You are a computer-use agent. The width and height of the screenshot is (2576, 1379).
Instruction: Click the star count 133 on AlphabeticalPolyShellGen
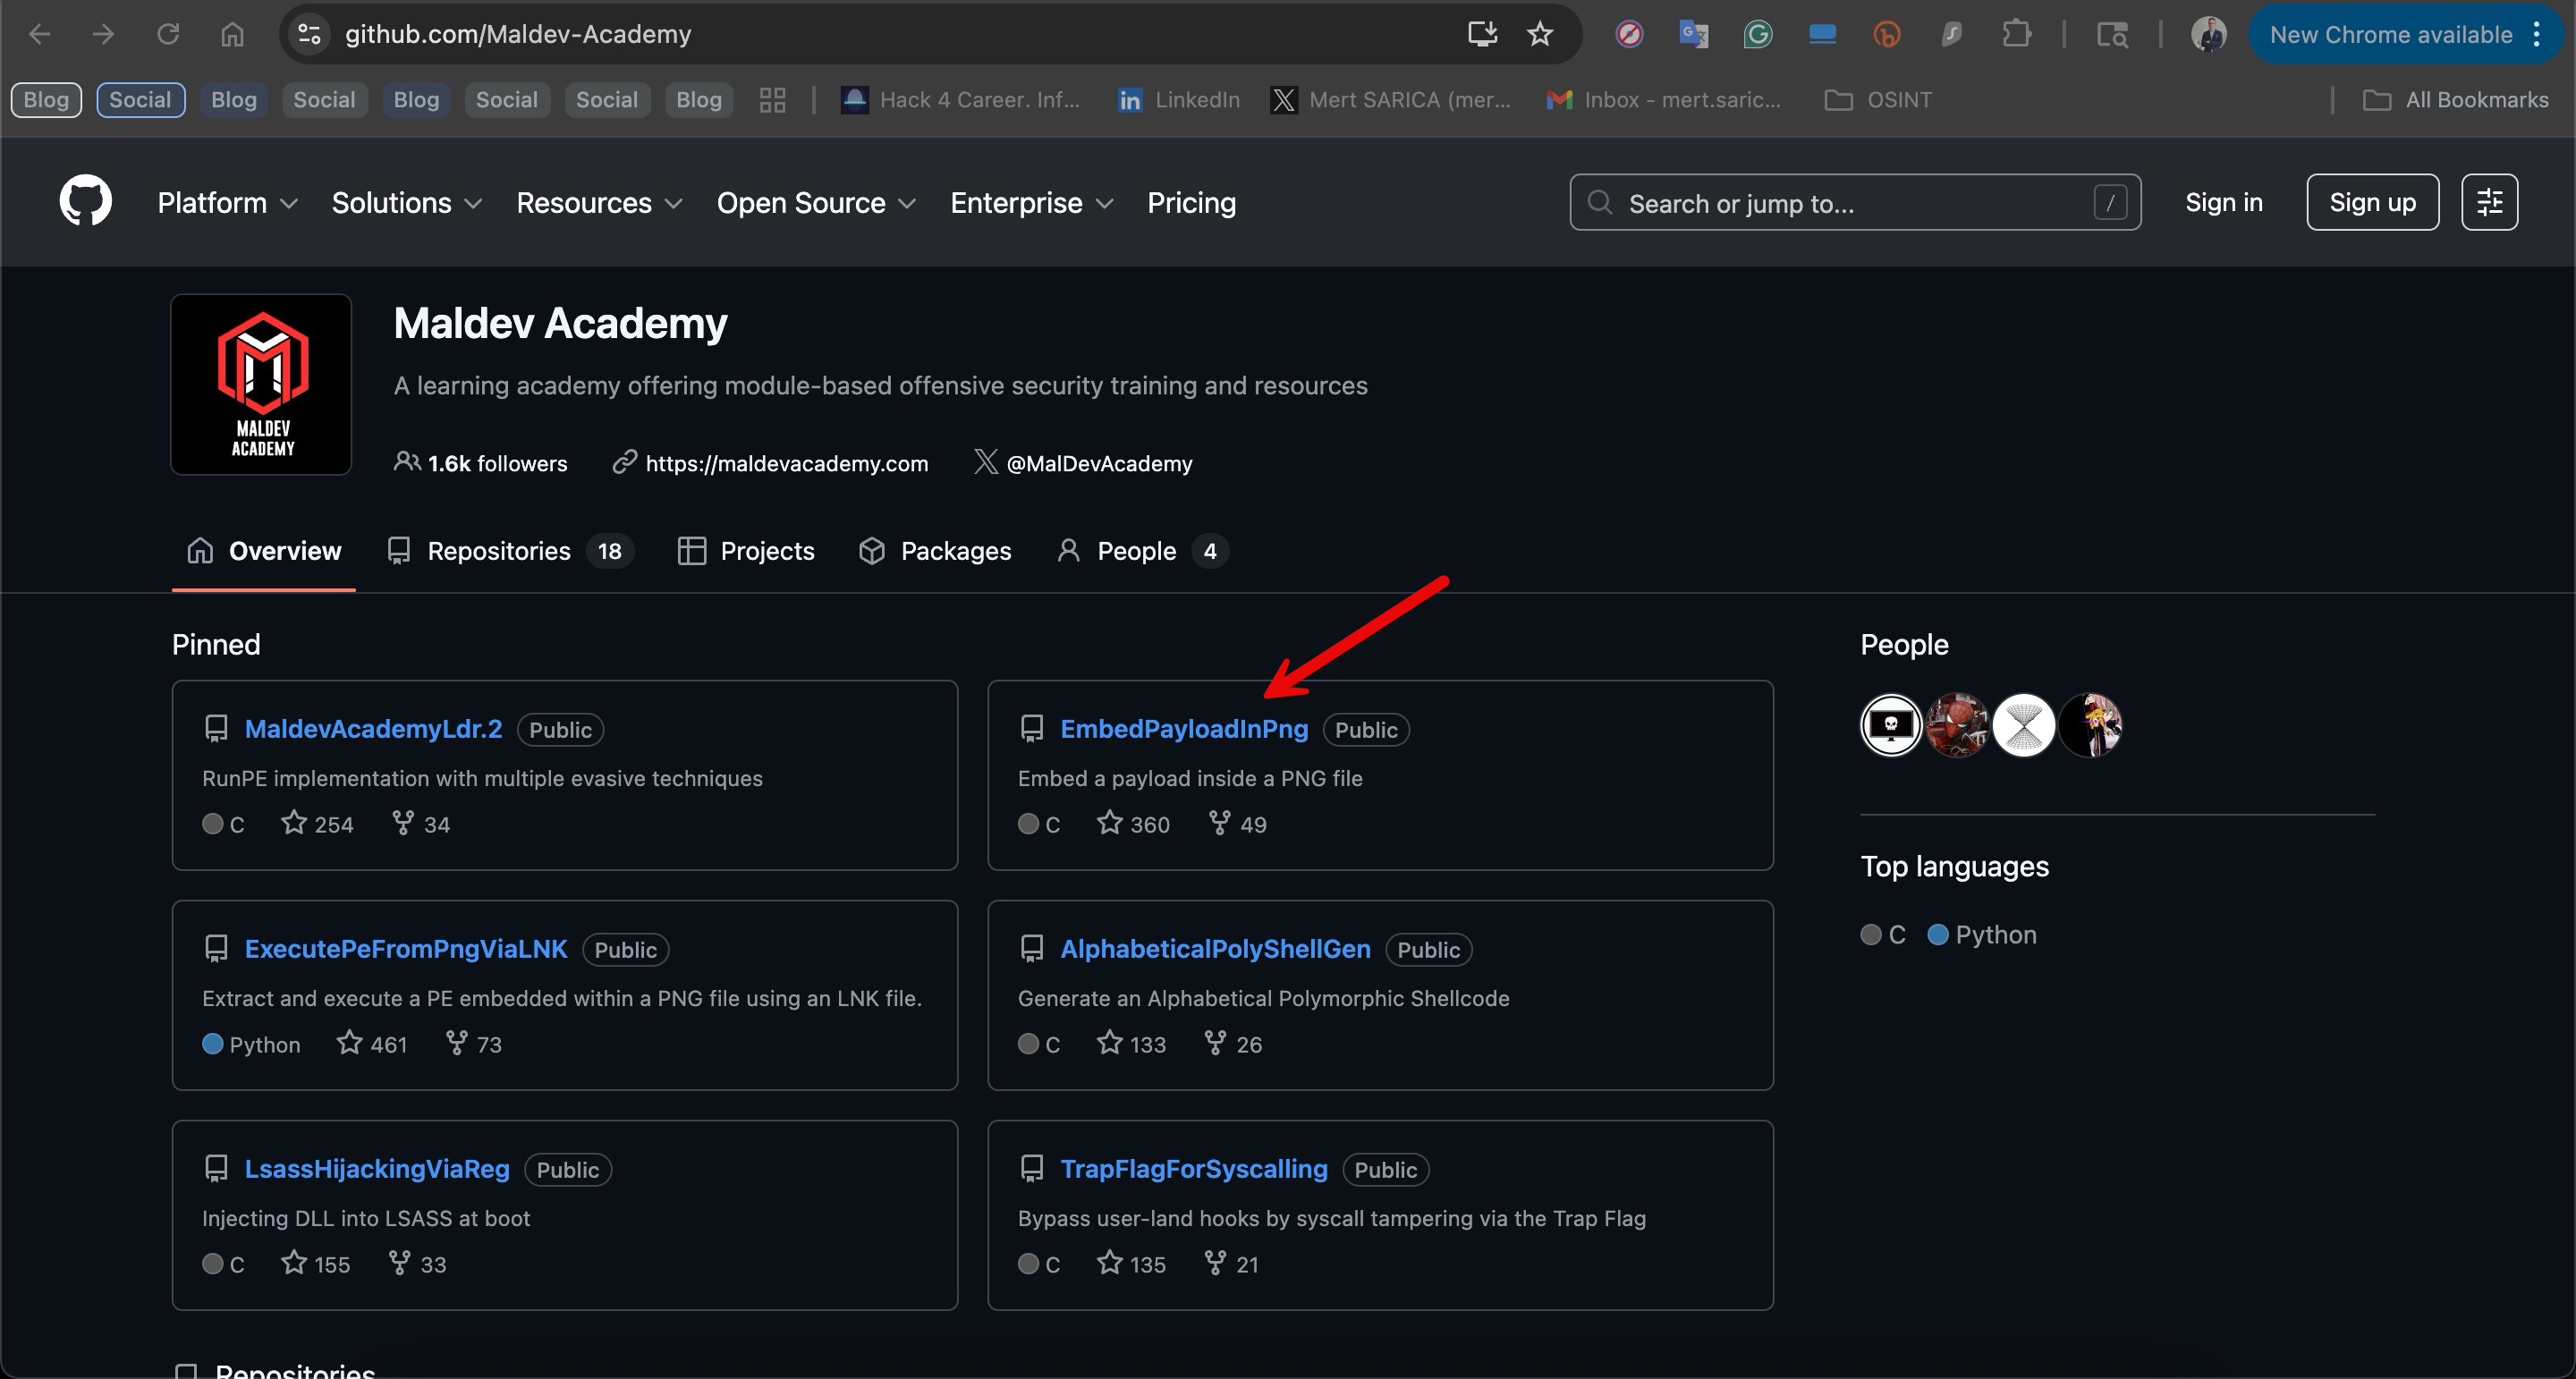[1131, 1044]
